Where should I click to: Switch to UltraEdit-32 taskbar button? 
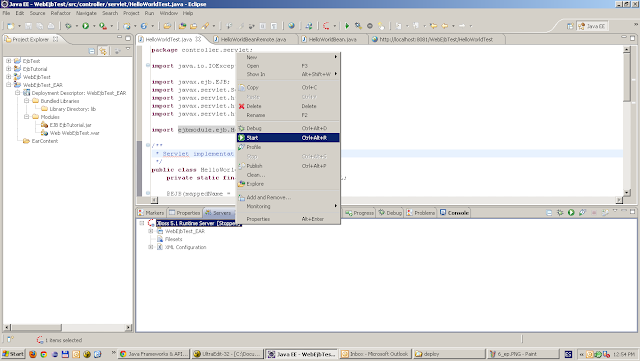click(227, 354)
